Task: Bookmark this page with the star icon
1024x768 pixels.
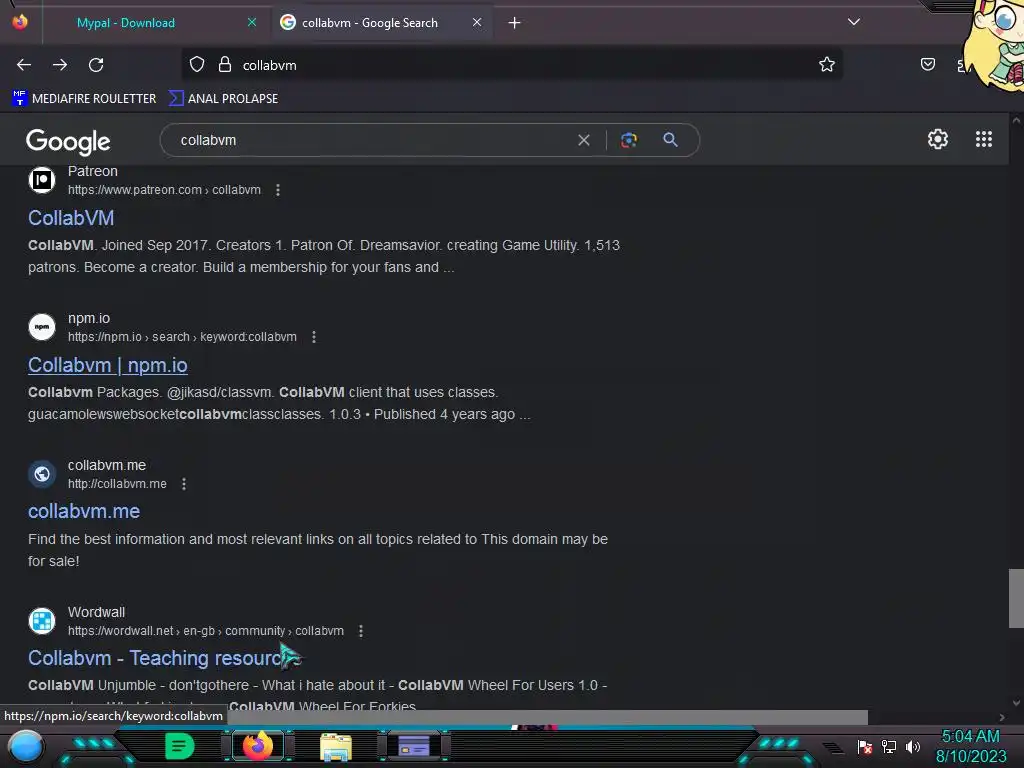Action: [827, 65]
